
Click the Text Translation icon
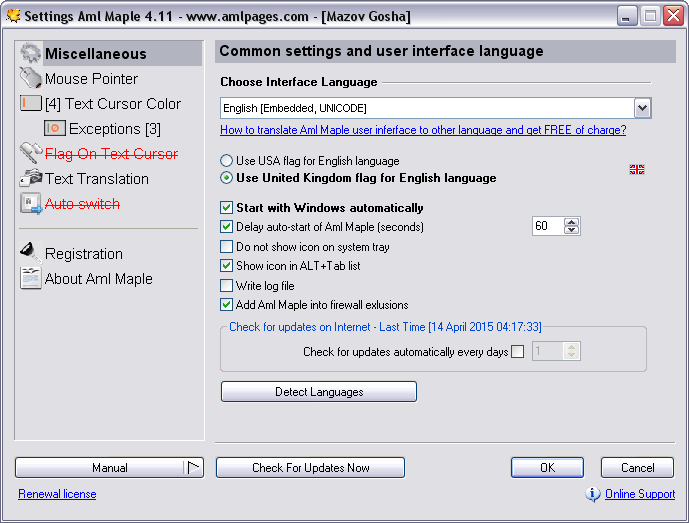pos(30,178)
